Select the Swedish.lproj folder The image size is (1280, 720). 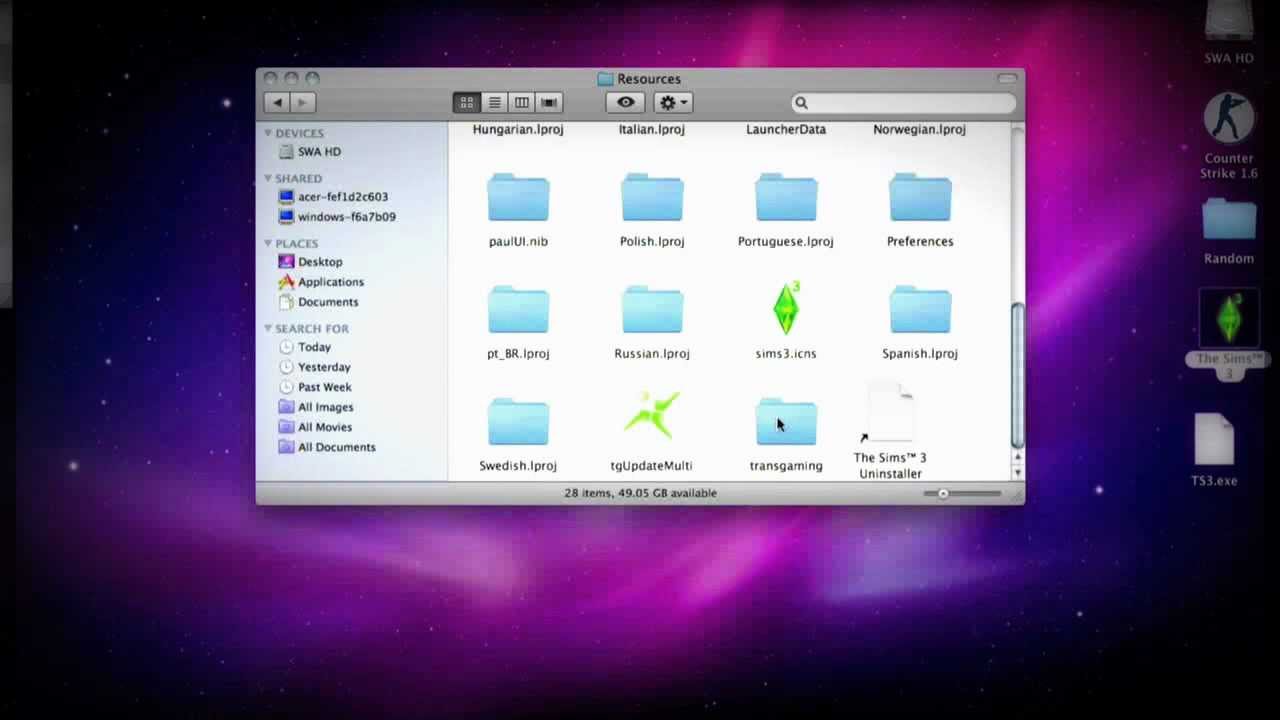coord(518,421)
